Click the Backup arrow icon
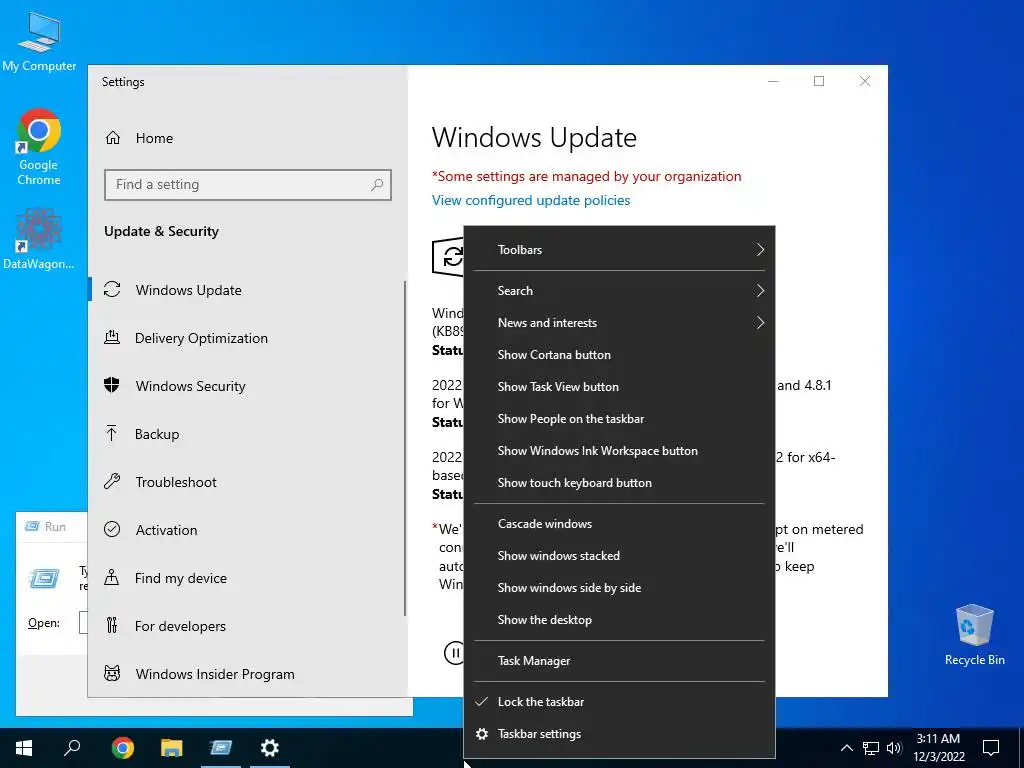Screen dimensions: 1024x768 pyautogui.click(x=112, y=434)
